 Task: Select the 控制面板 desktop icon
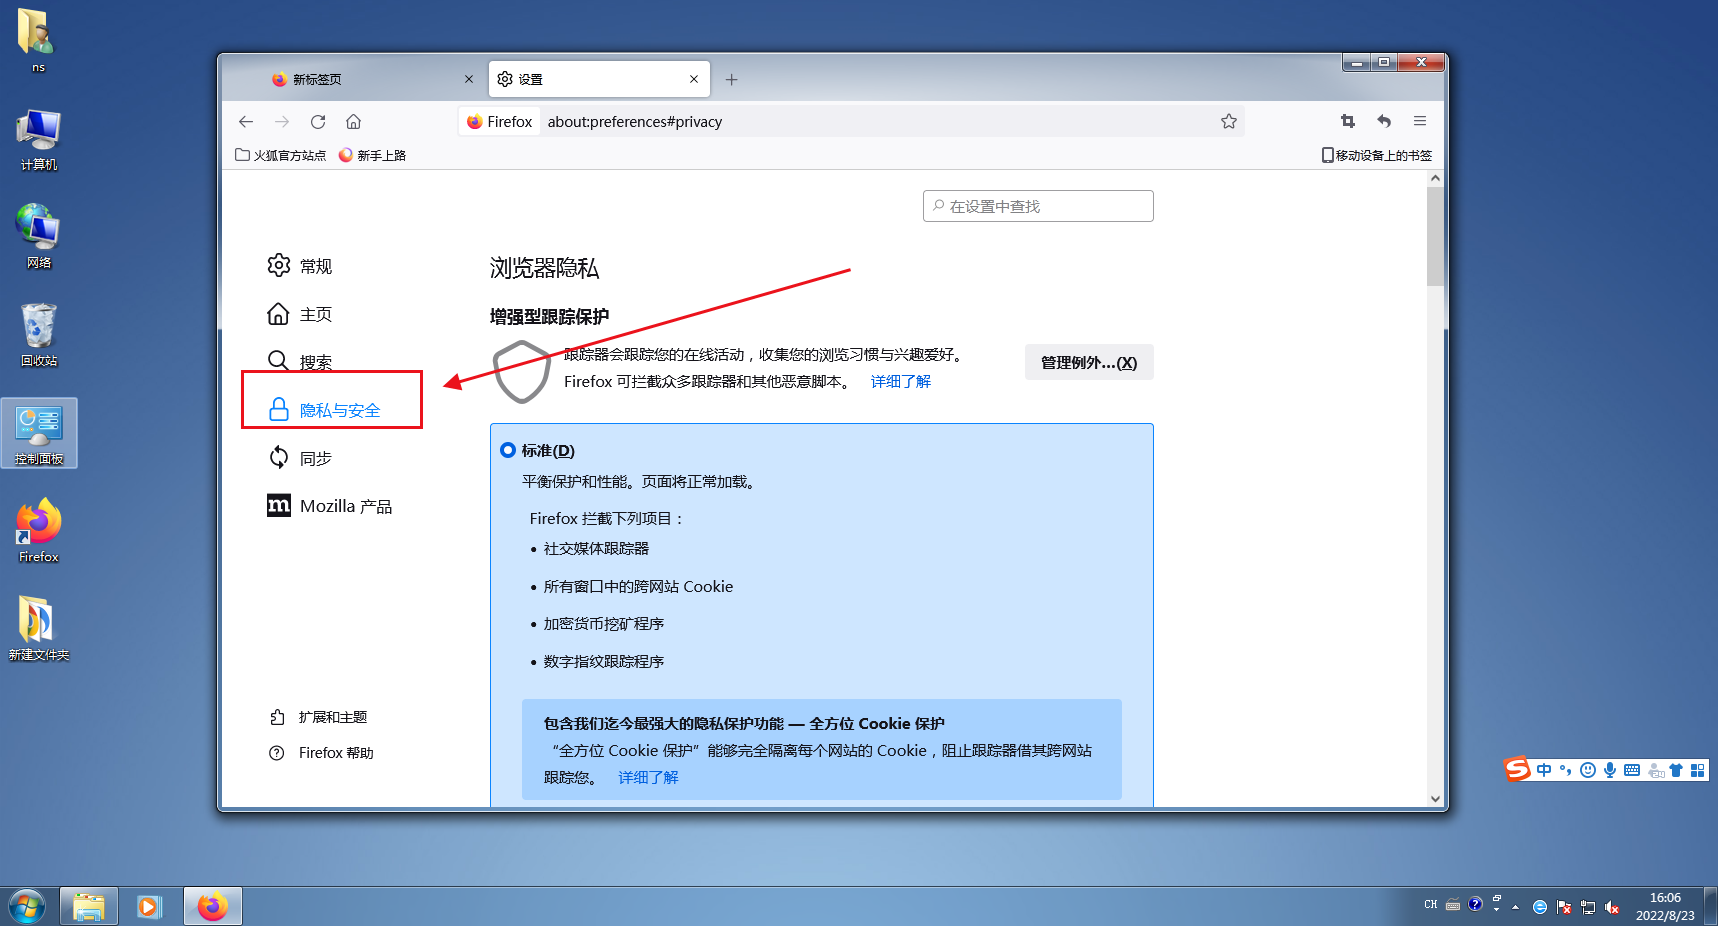(x=39, y=433)
